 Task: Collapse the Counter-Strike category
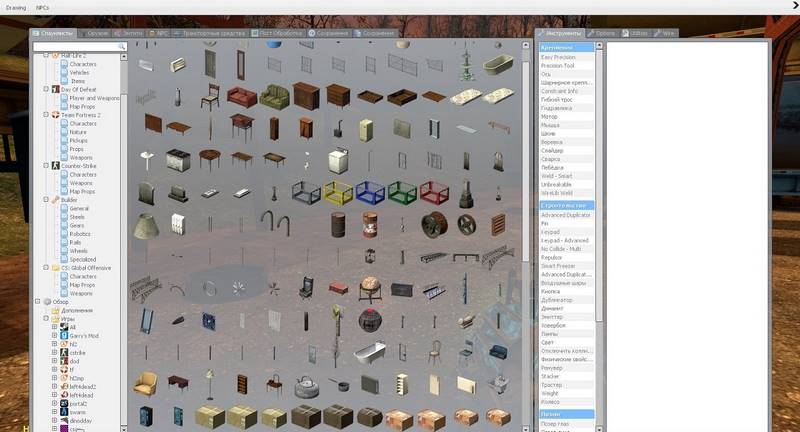pyautogui.click(x=46, y=166)
